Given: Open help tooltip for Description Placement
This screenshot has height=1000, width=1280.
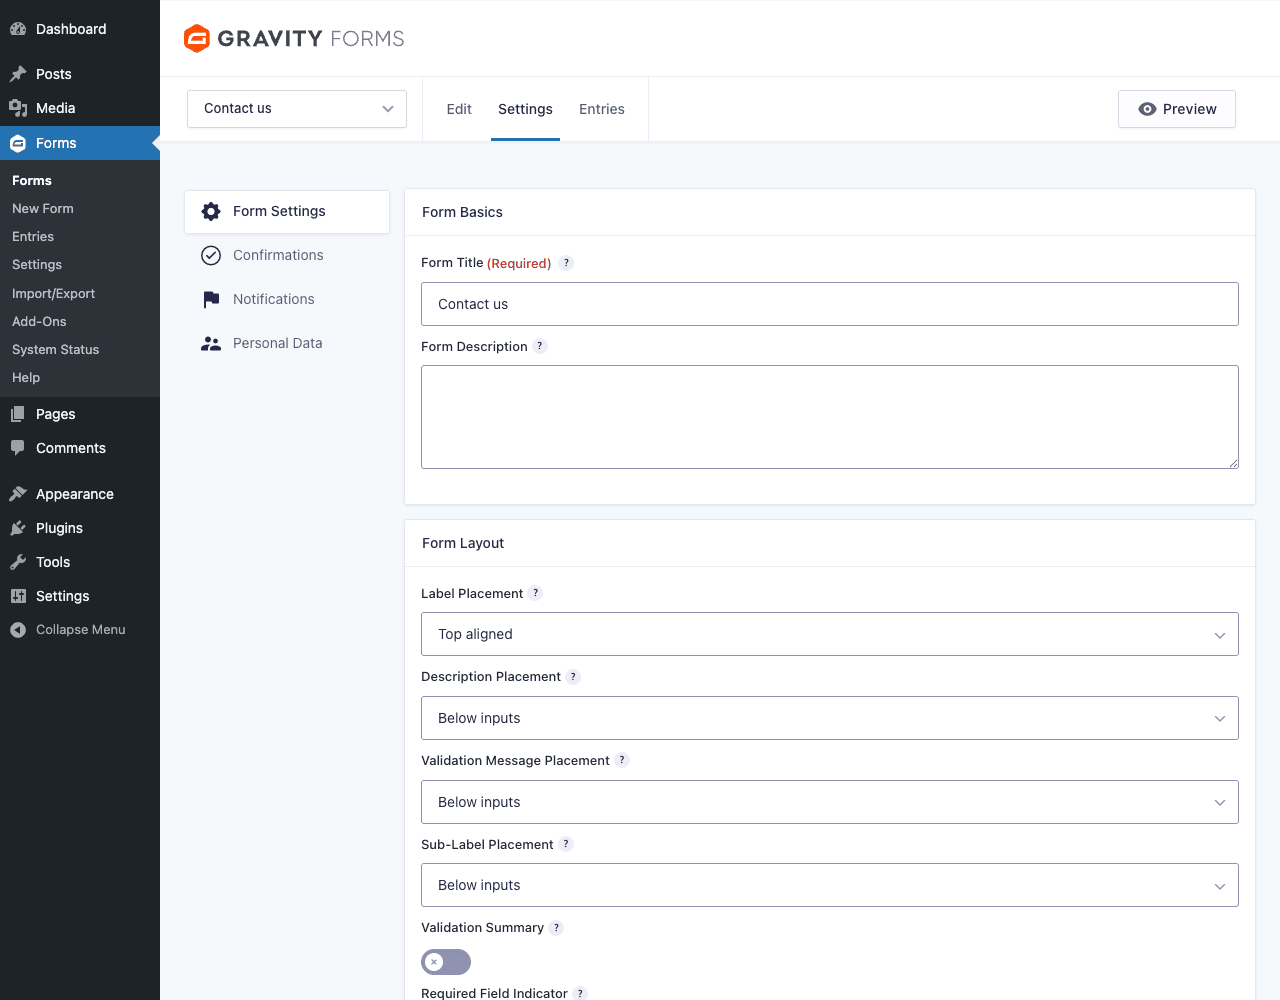Looking at the screenshot, I should pyautogui.click(x=573, y=677).
